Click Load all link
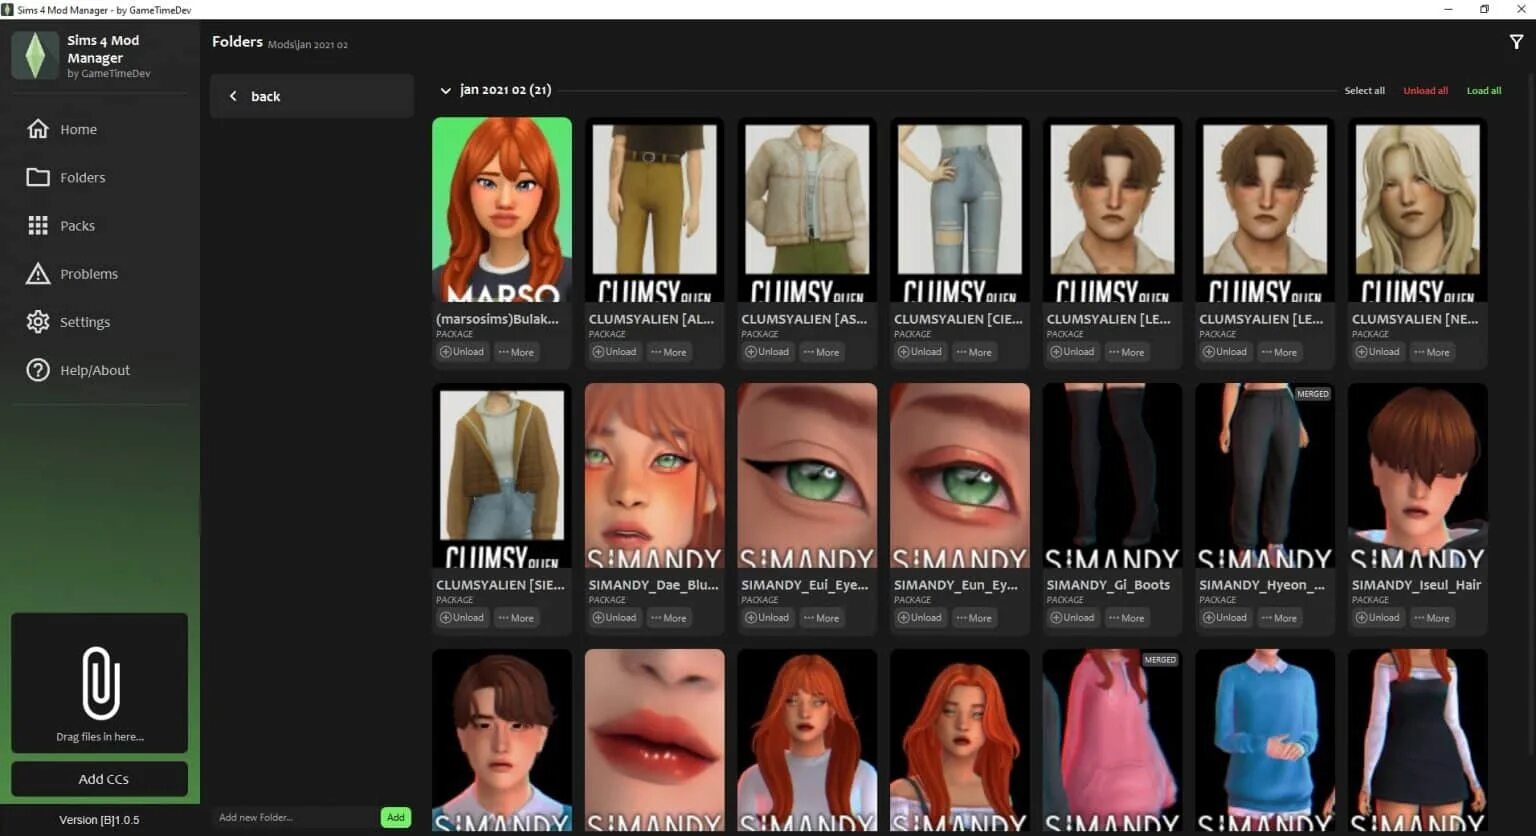Image resolution: width=1536 pixels, height=836 pixels. pyautogui.click(x=1484, y=91)
